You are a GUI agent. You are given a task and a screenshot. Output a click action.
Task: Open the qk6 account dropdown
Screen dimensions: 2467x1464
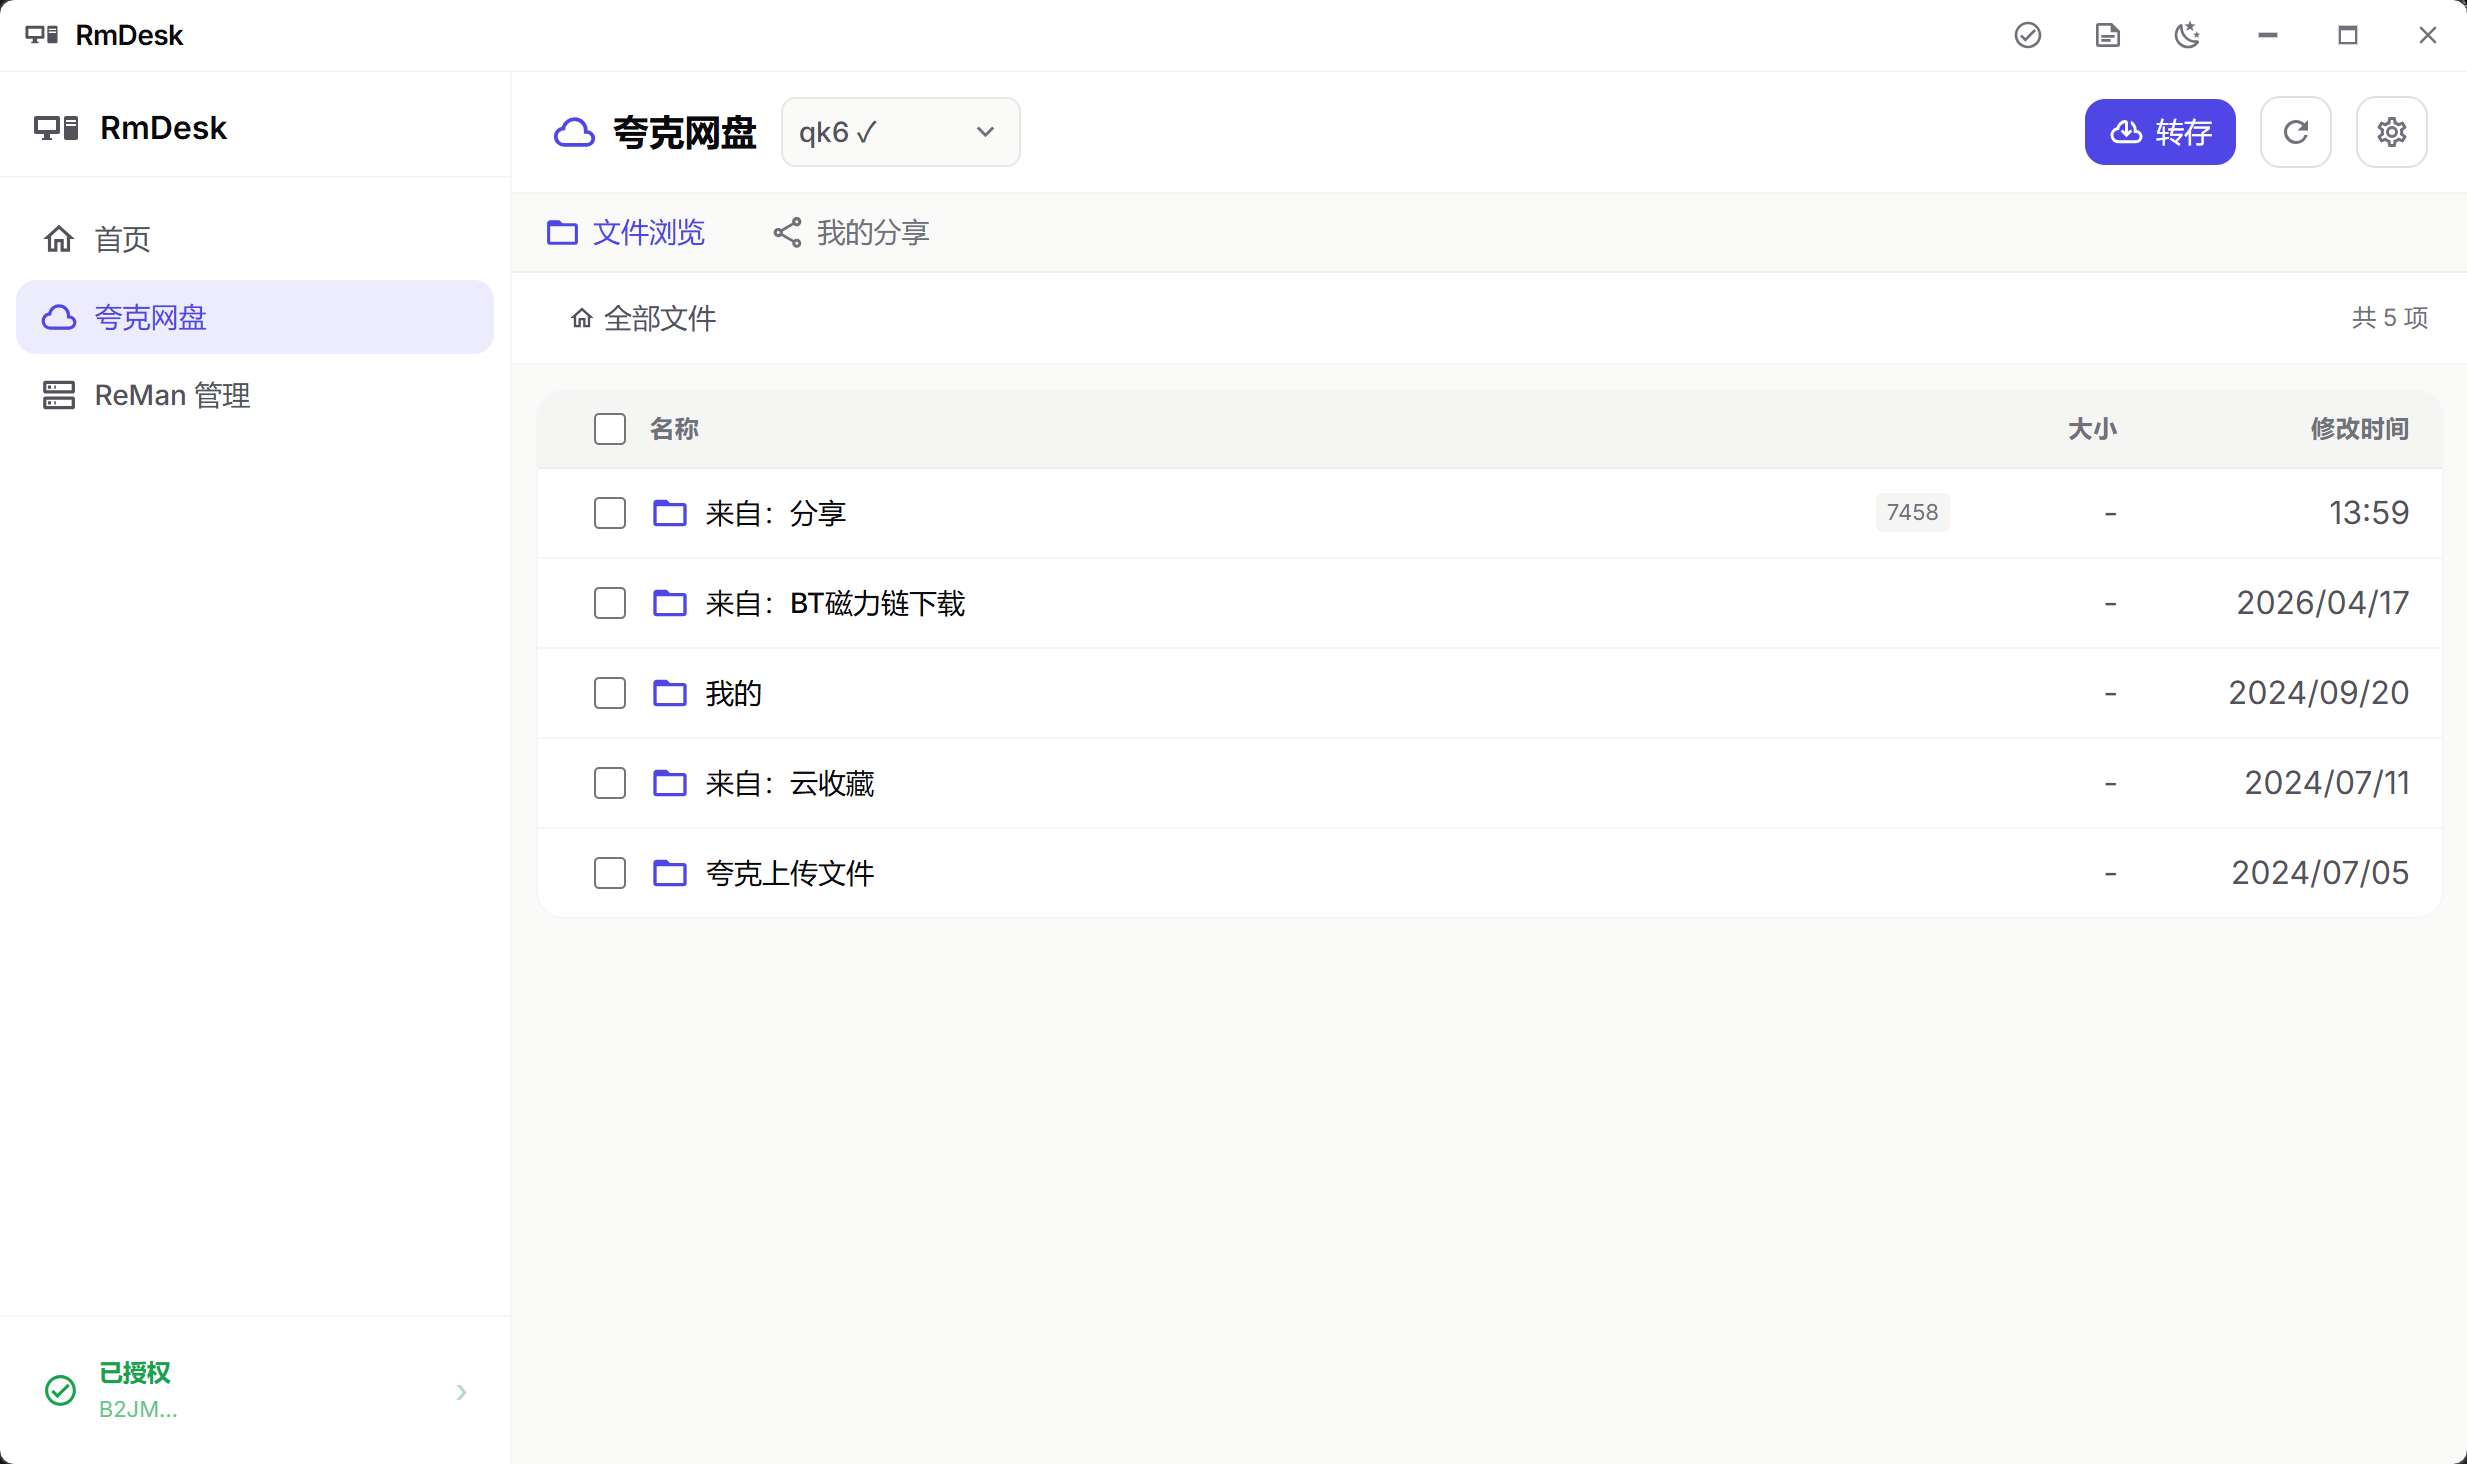tap(900, 132)
